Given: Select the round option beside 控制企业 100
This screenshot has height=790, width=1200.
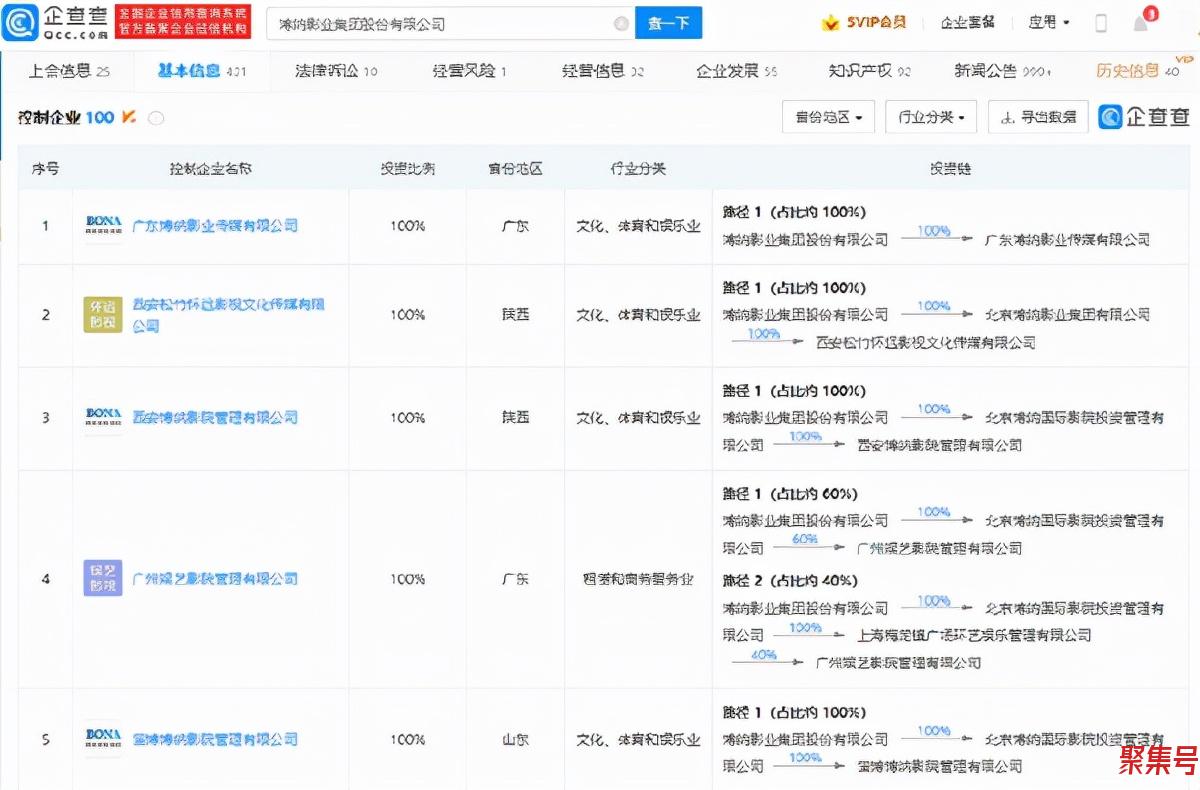Looking at the screenshot, I should point(155,118).
